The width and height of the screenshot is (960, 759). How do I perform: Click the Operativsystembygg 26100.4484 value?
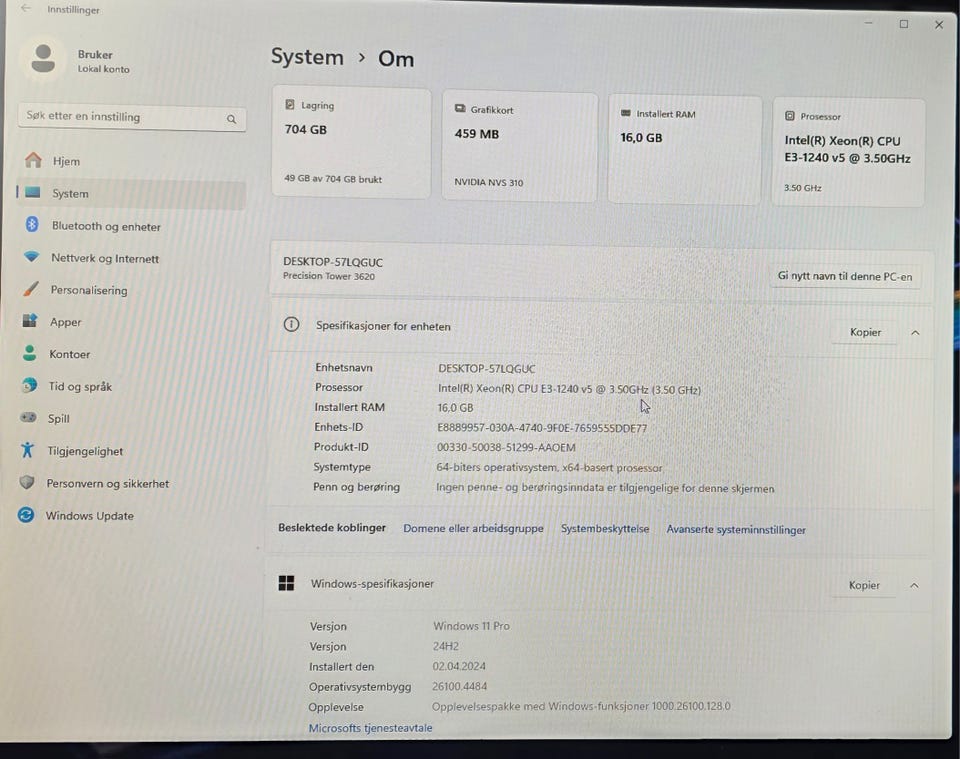[x=460, y=686]
